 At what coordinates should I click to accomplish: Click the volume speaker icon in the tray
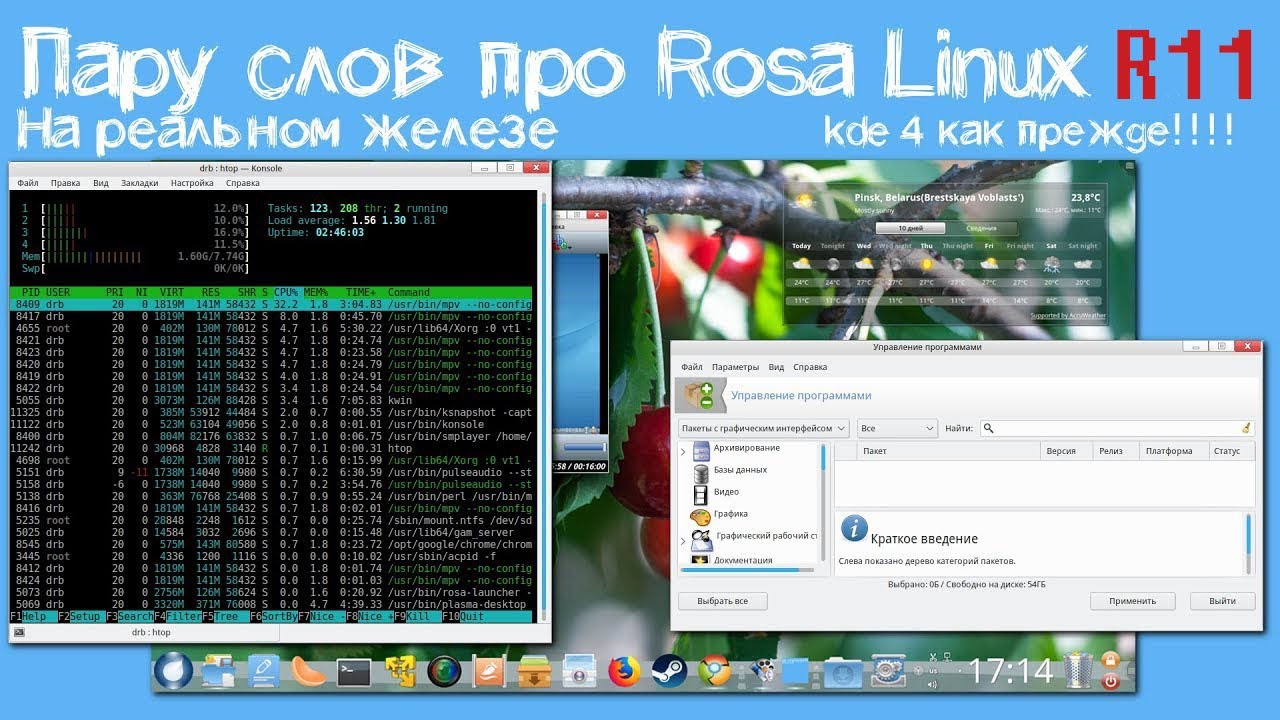(x=932, y=685)
